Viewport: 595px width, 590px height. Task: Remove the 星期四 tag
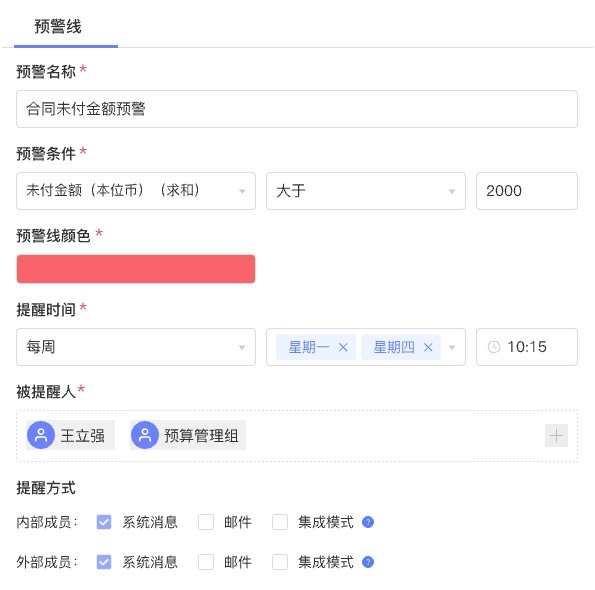pyautogui.click(x=428, y=347)
